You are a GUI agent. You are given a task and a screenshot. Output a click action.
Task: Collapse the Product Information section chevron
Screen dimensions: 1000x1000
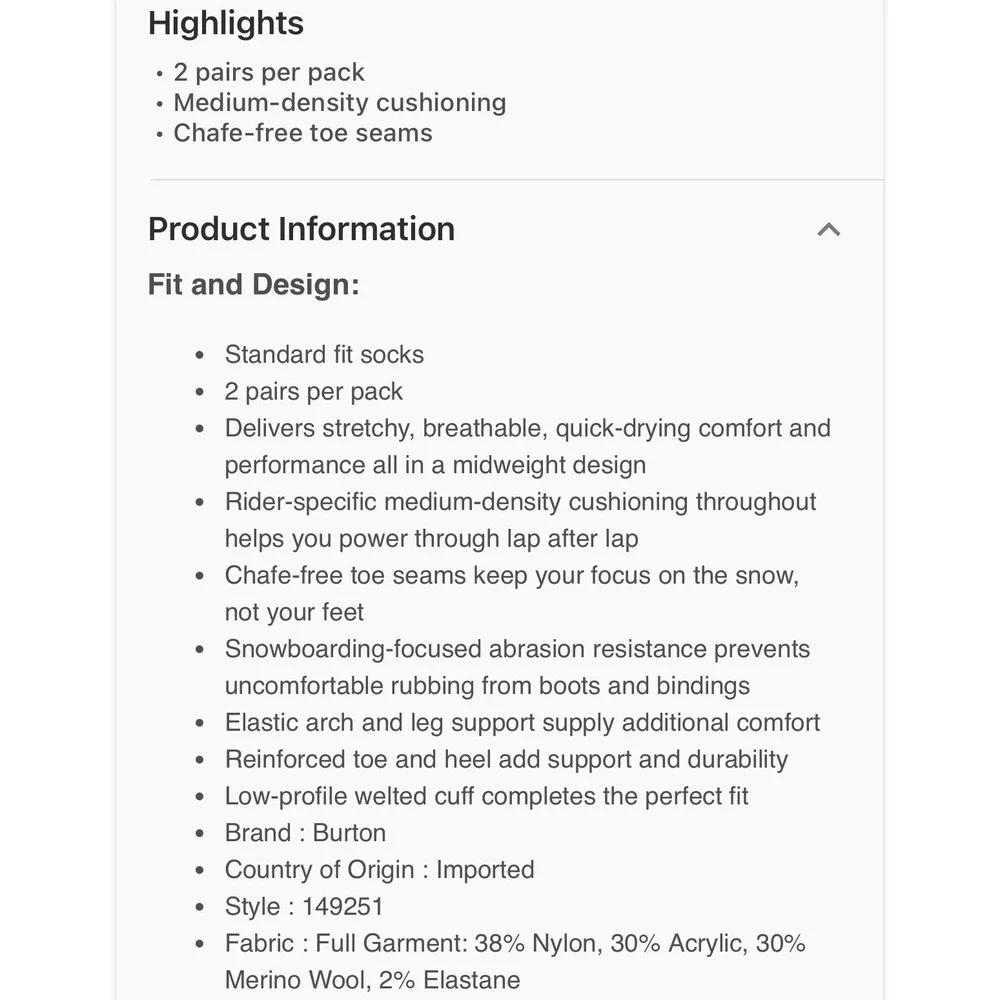[x=828, y=230]
